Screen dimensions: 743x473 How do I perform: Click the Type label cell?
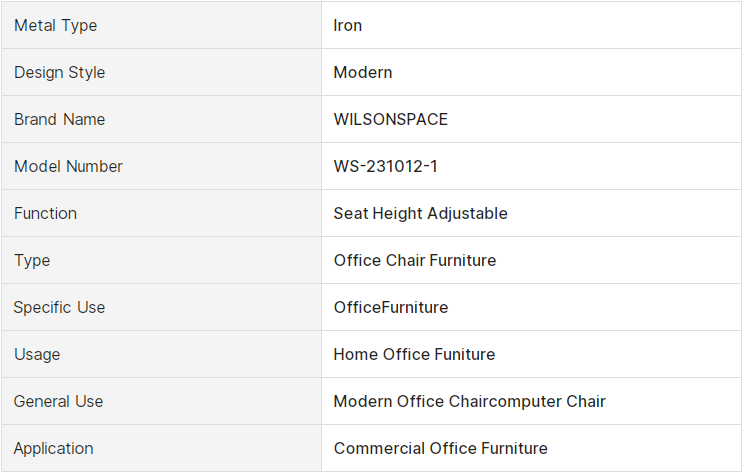tap(161, 260)
